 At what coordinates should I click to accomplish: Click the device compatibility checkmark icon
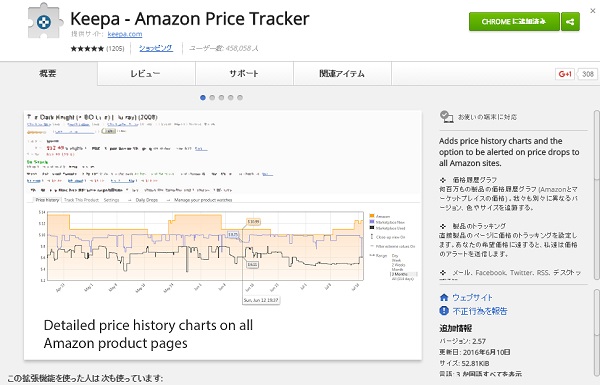pos(446,117)
